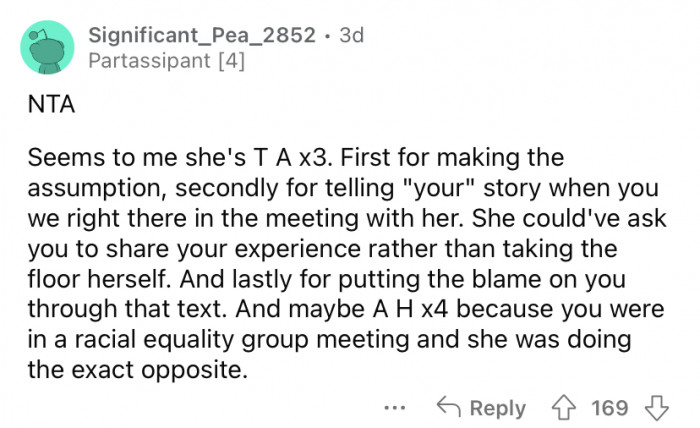Open the green Reddit avatar profile picture
This screenshot has width=700, height=428.
pos(44,47)
